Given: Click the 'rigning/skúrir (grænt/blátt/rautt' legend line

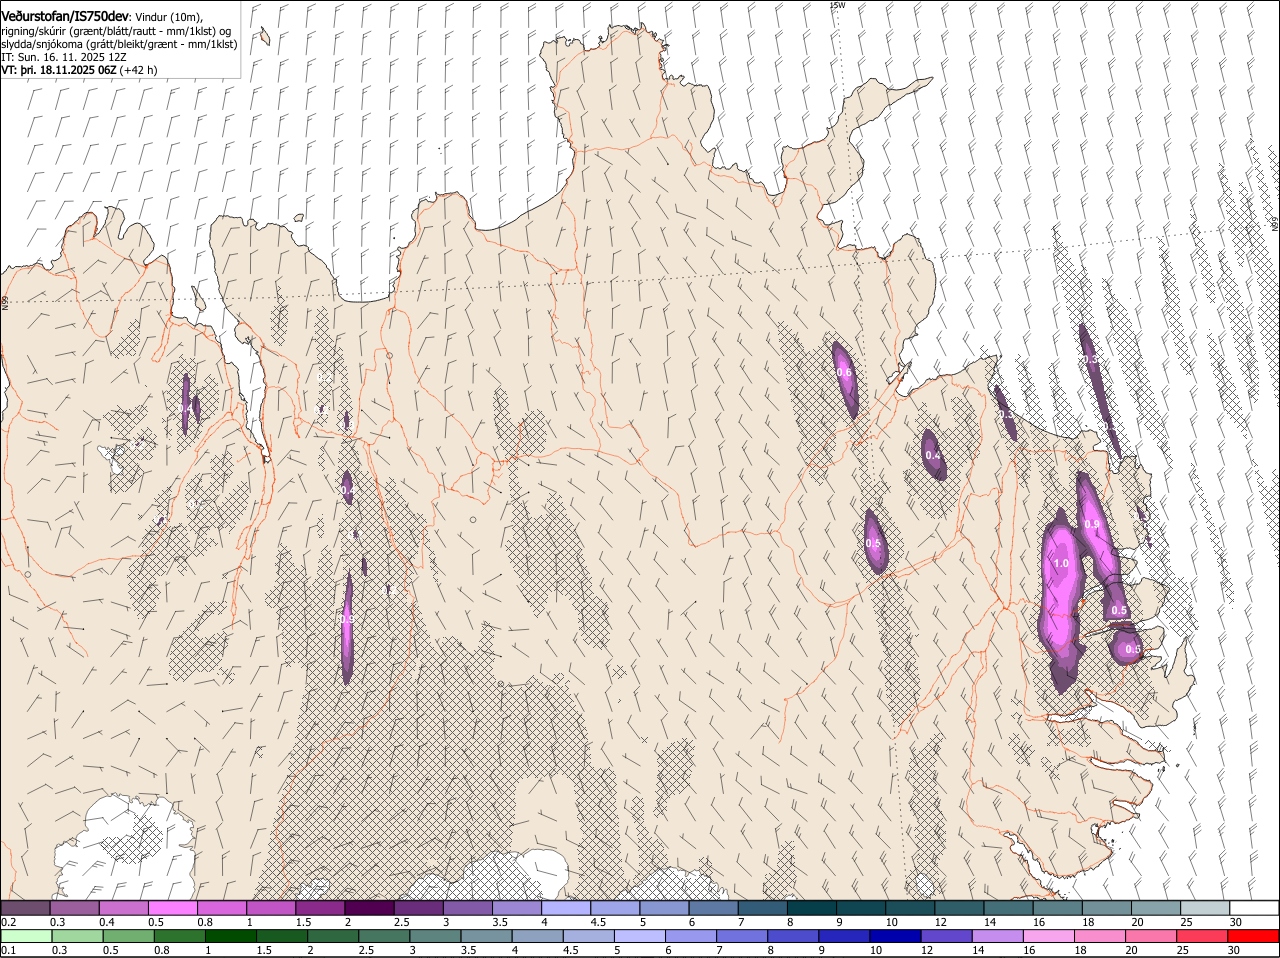Looking at the screenshot, I should click(116, 31).
